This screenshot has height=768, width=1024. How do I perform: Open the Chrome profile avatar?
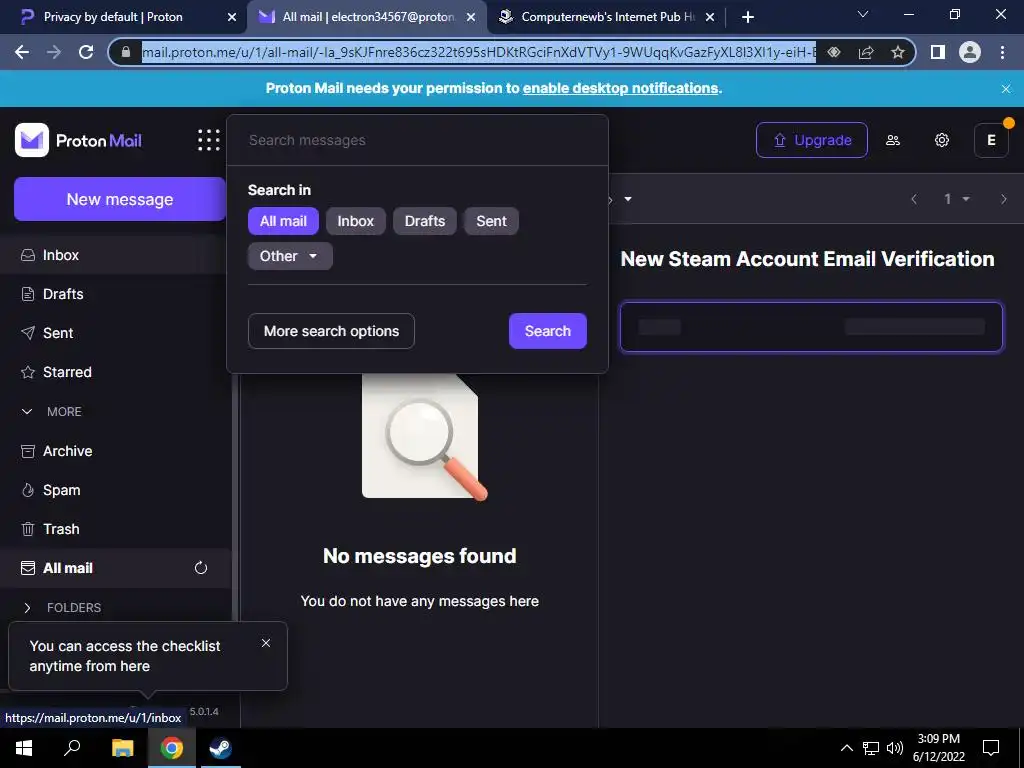pyautogui.click(x=970, y=52)
